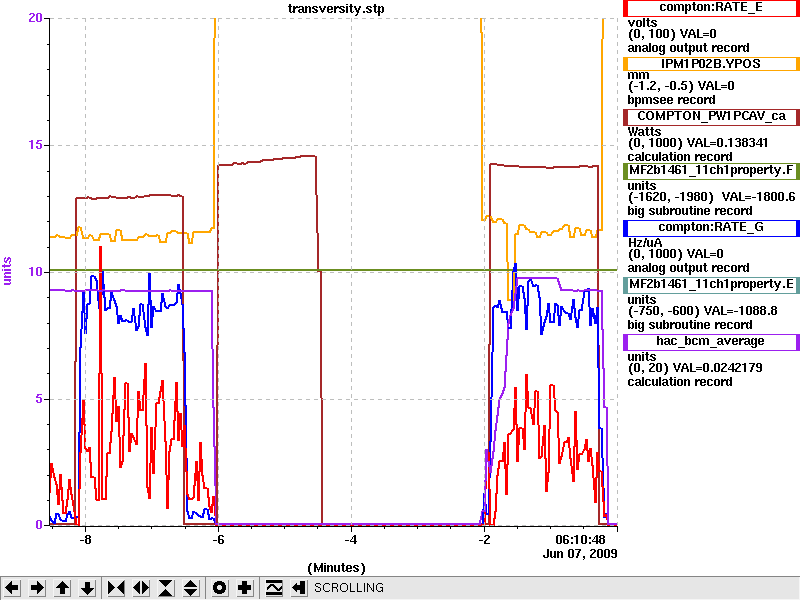
Task: Select the MF2b1461_11ch1property.F legend entry
Action: coord(711,170)
